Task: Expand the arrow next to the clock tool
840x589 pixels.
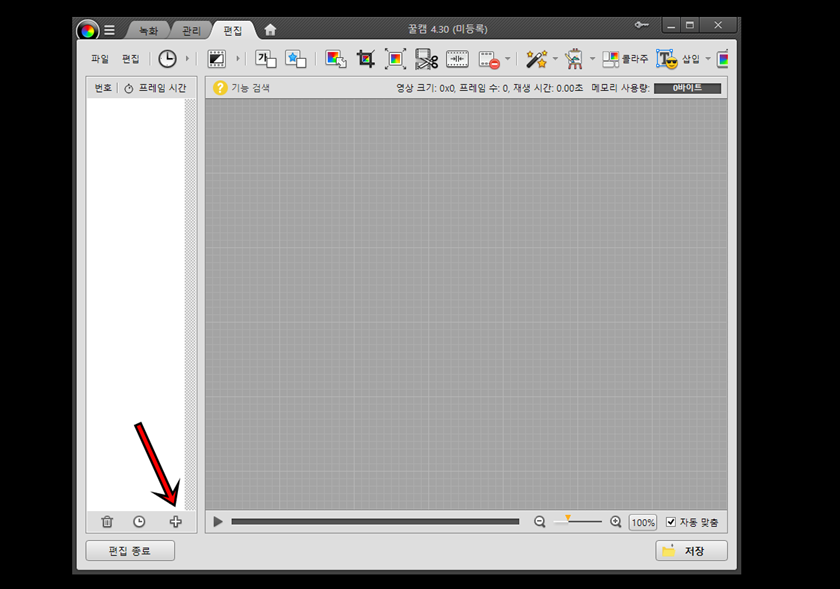Action: click(x=187, y=58)
